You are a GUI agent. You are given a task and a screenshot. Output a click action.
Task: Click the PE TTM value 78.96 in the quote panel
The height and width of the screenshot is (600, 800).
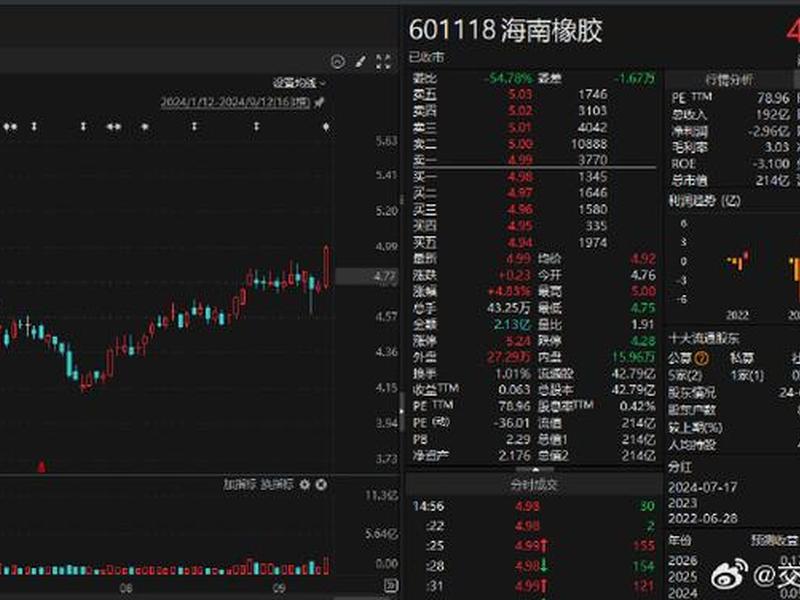coord(514,406)
